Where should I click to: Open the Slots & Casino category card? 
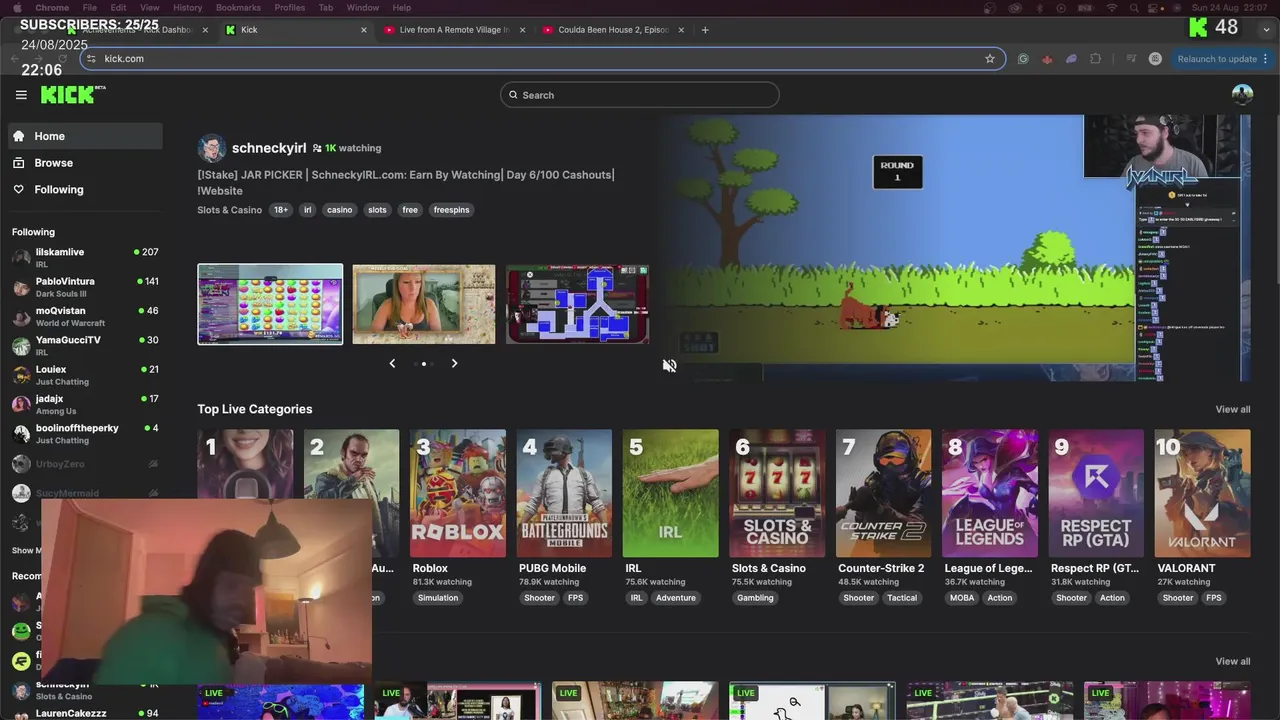(777, 494)
